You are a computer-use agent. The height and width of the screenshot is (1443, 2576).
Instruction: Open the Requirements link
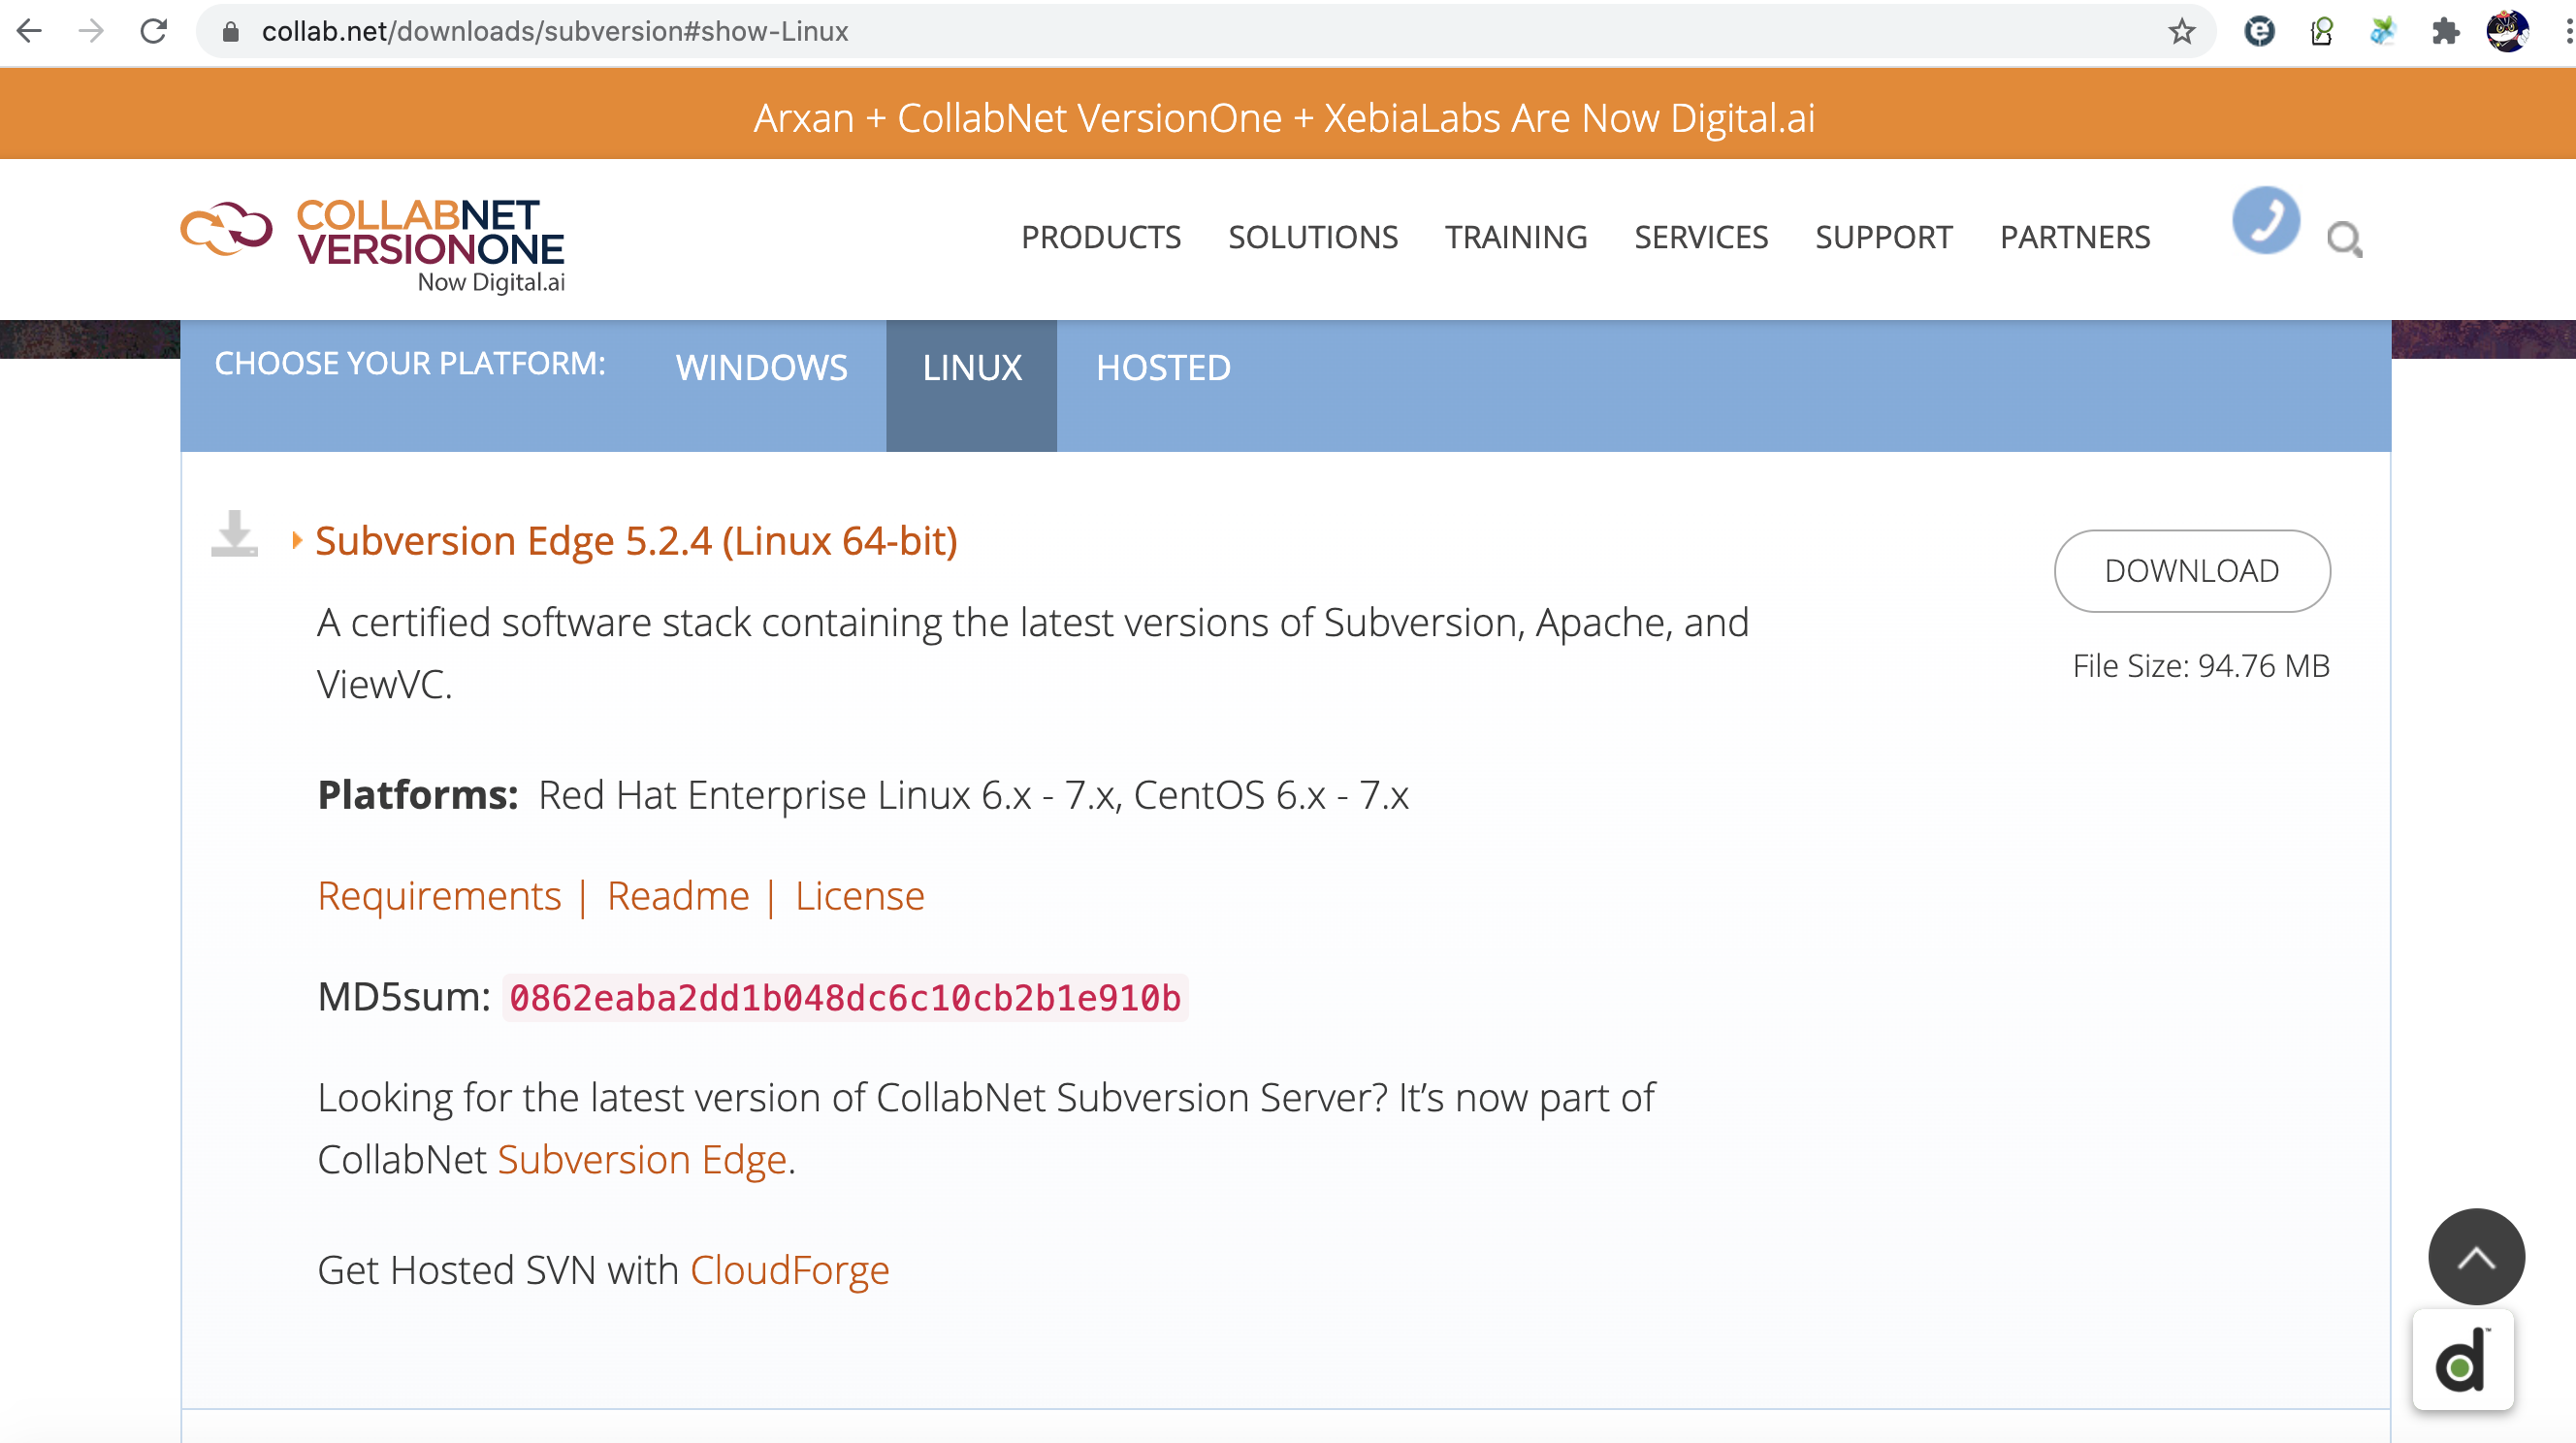439,896
